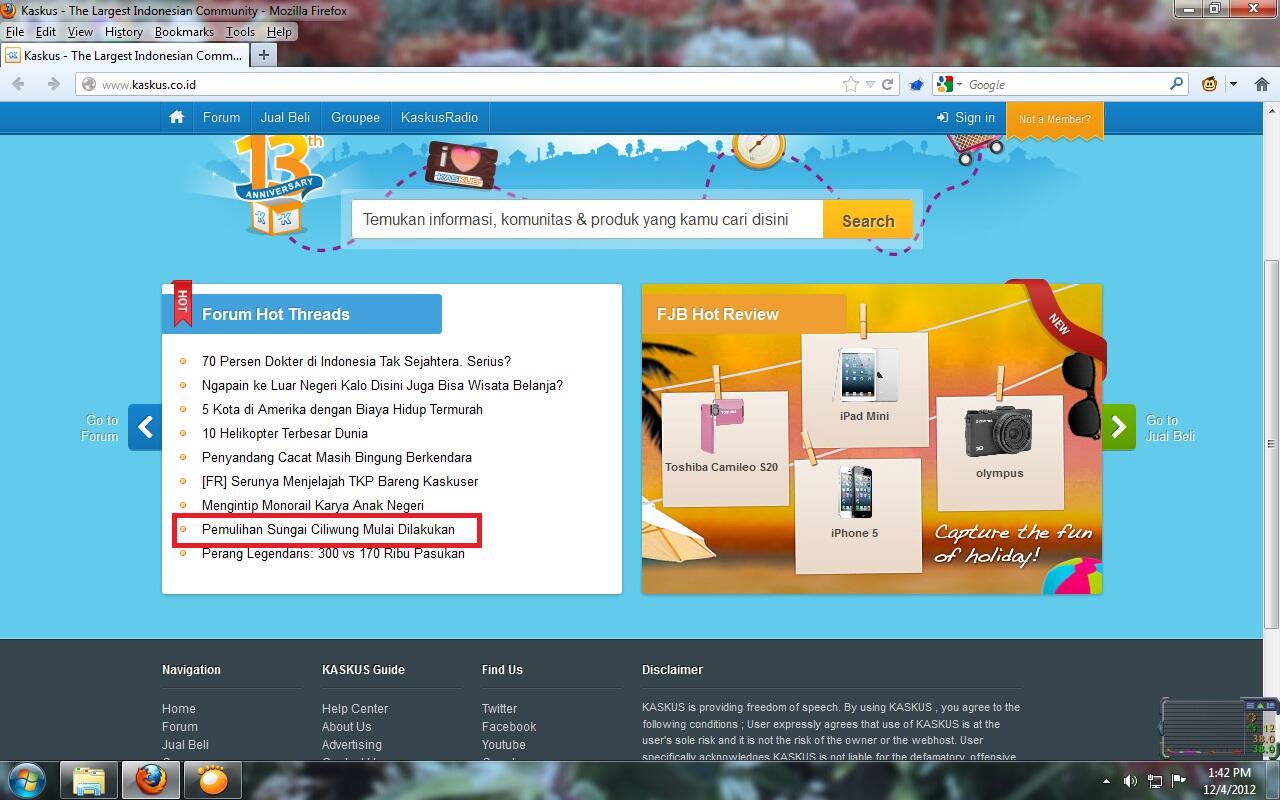Open Twitter link under Find Us
The height and width of the screenshot is (800, 1280).
[x=499, y=709]
